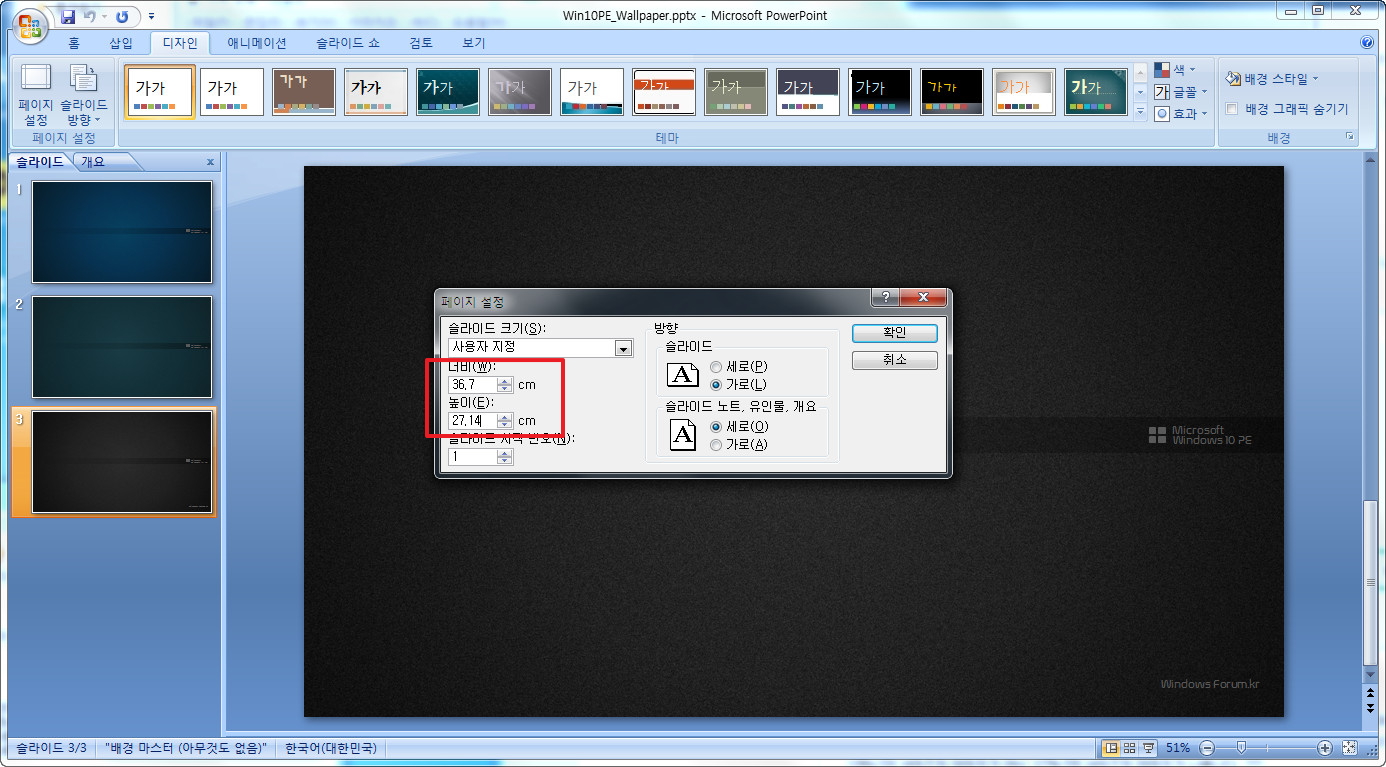
Task: Open the 슬라이드 쇼 ribbon tab
Action: (x=348, y=43)
